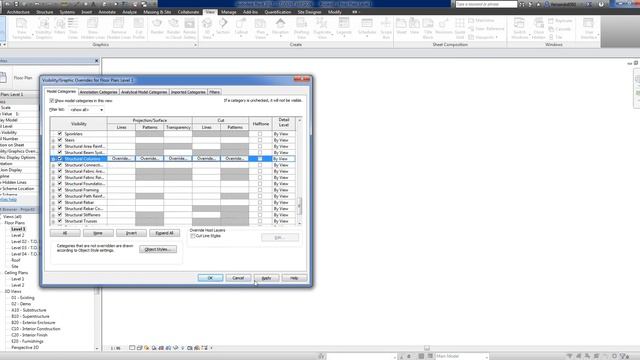Viewport: 640px width, 360px height.
Task: Click the 3D View ribbon icon
Action: click(x=207, y=28)
